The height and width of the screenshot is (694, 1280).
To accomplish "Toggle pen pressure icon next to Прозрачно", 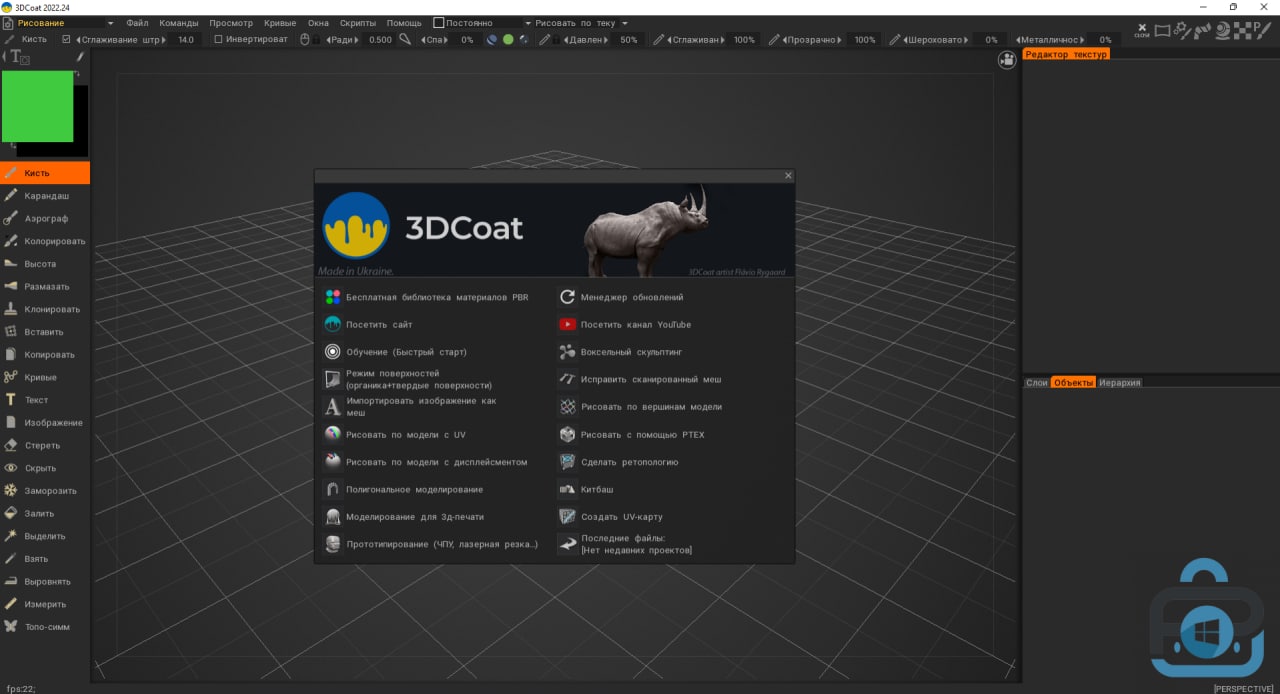I will point(773,40).
